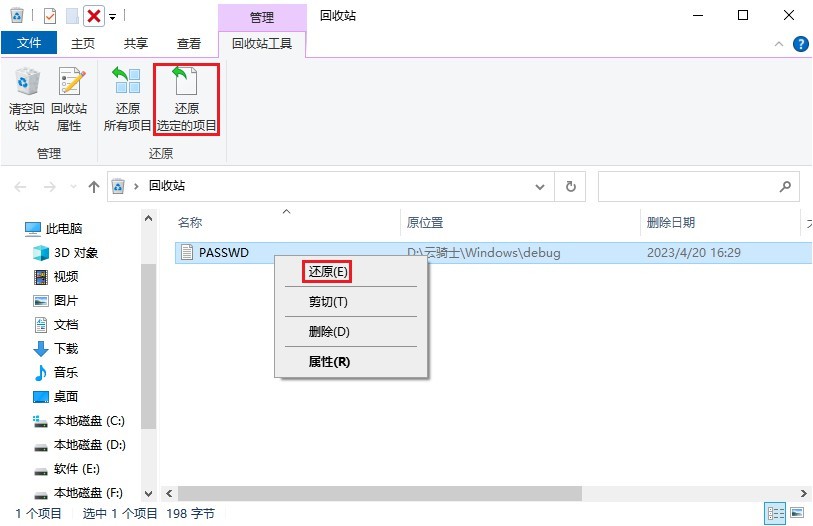This screenshot has width=813, height=526.
Task: Open the 文件 file menu
Action: [29, 43]
